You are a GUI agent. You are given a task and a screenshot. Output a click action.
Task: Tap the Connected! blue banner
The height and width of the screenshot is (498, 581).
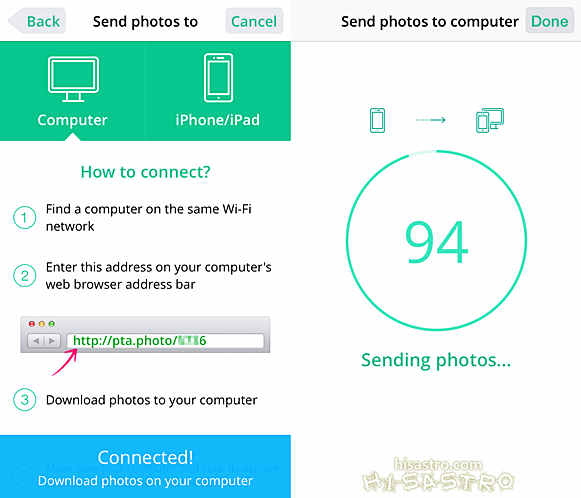[x=145, y=467]
